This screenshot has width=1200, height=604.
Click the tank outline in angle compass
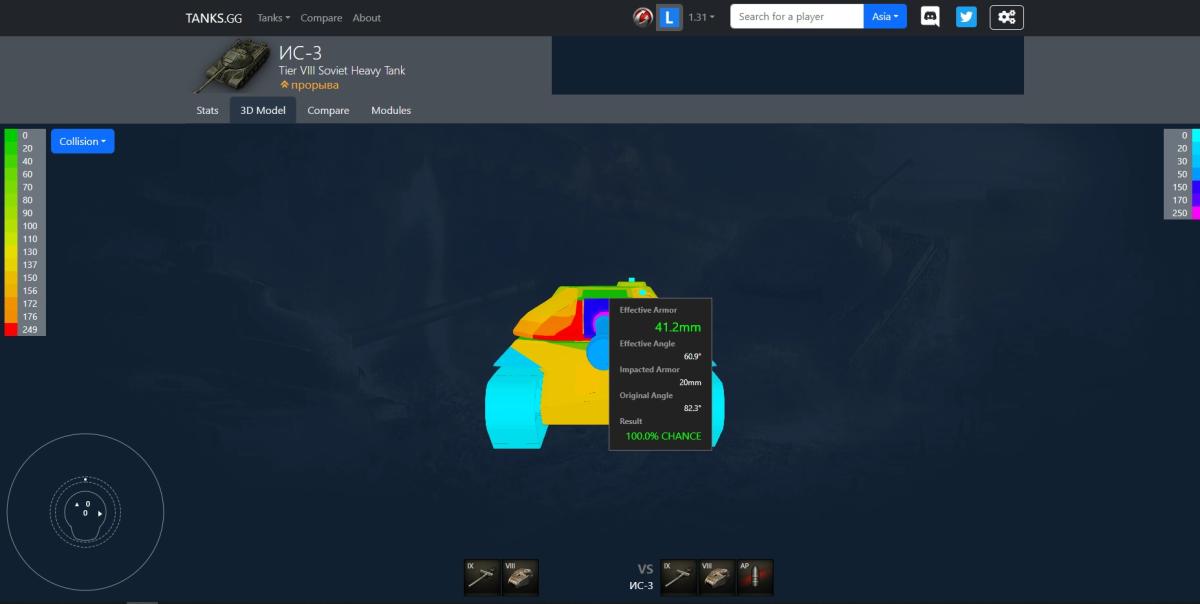[85, 518]
